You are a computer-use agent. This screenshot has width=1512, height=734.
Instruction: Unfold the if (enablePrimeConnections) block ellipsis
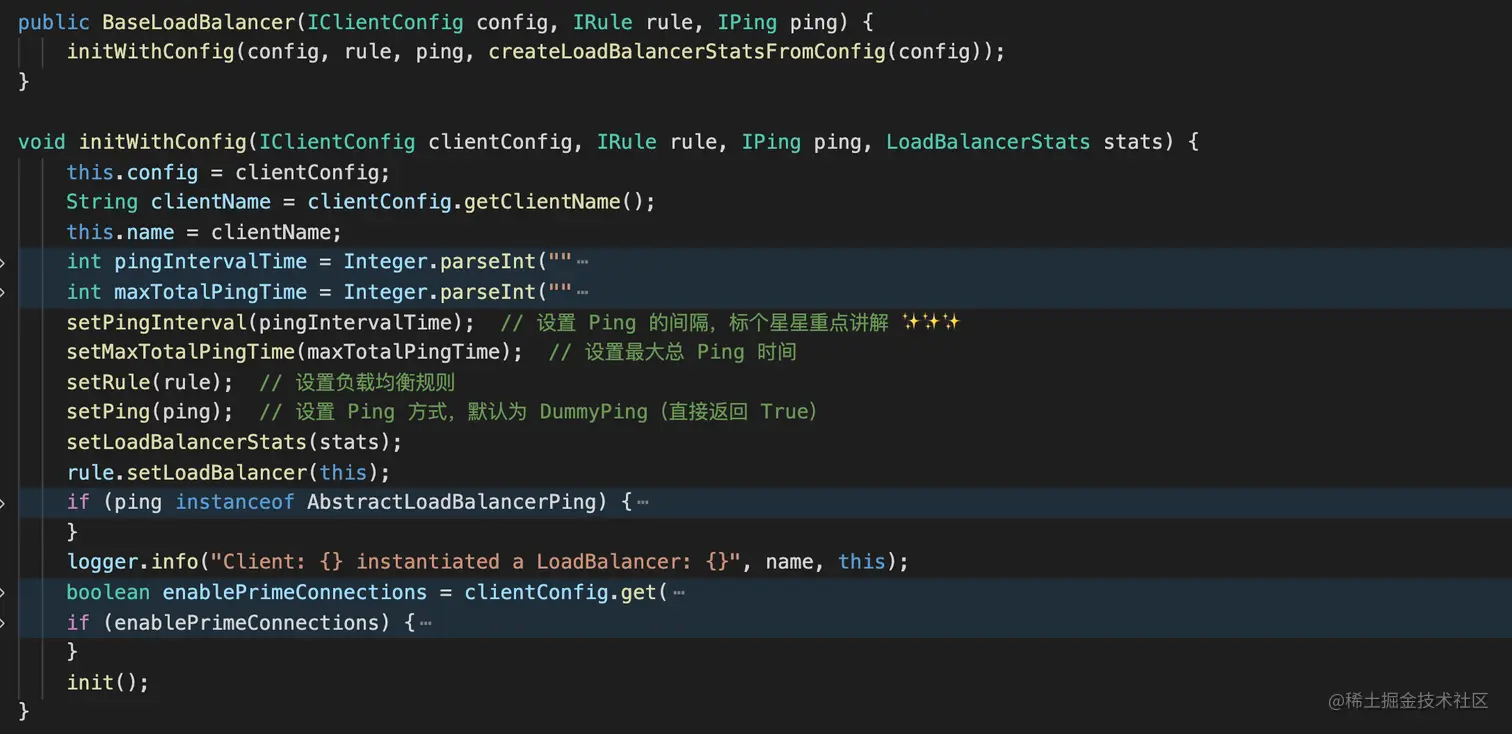426,622
